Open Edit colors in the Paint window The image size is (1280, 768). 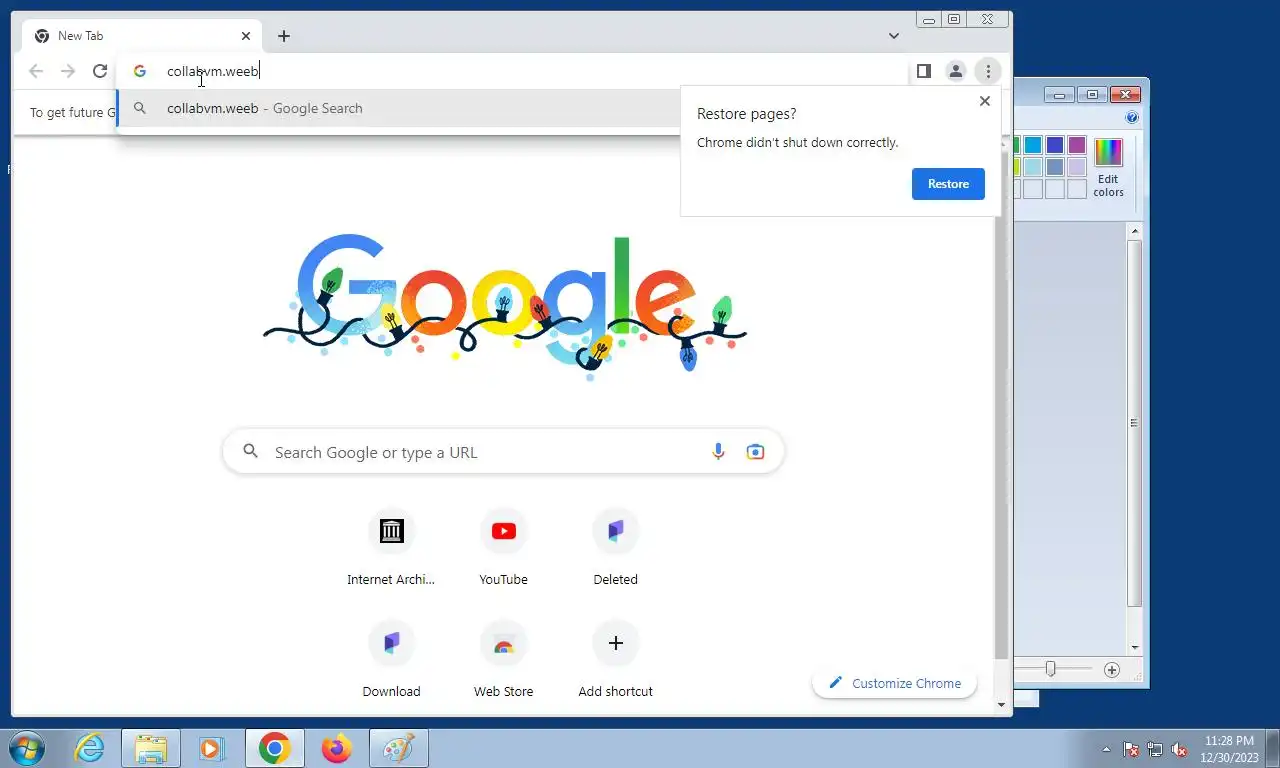click(x=1108, y=168)
